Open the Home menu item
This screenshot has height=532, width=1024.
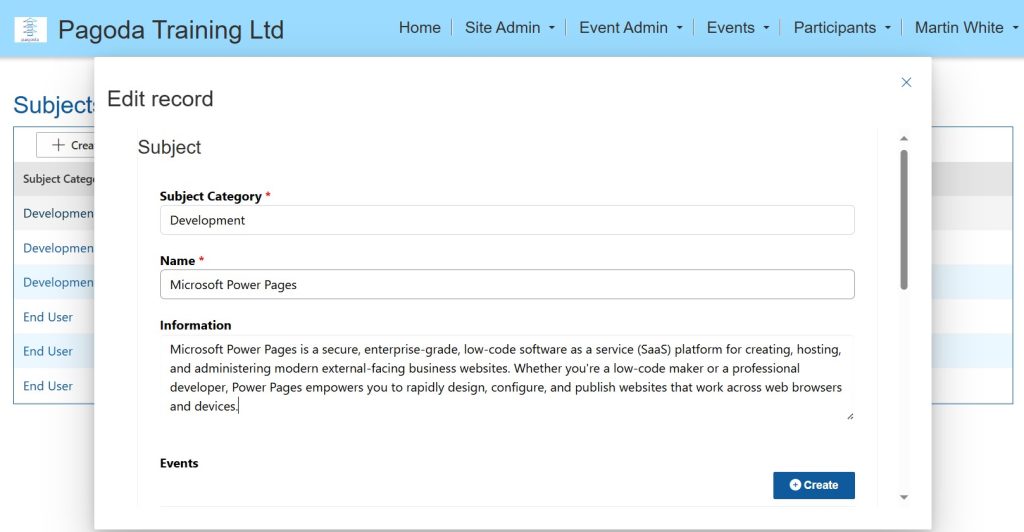(419, 27)
